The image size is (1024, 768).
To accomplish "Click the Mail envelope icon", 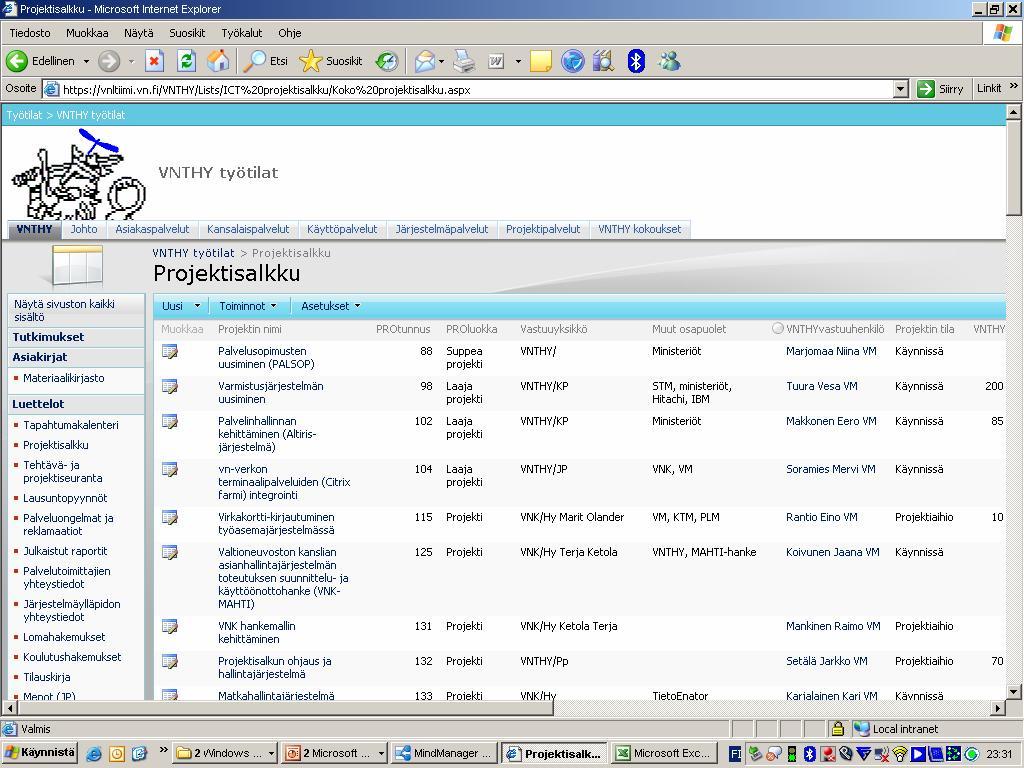I will [424, 61].
